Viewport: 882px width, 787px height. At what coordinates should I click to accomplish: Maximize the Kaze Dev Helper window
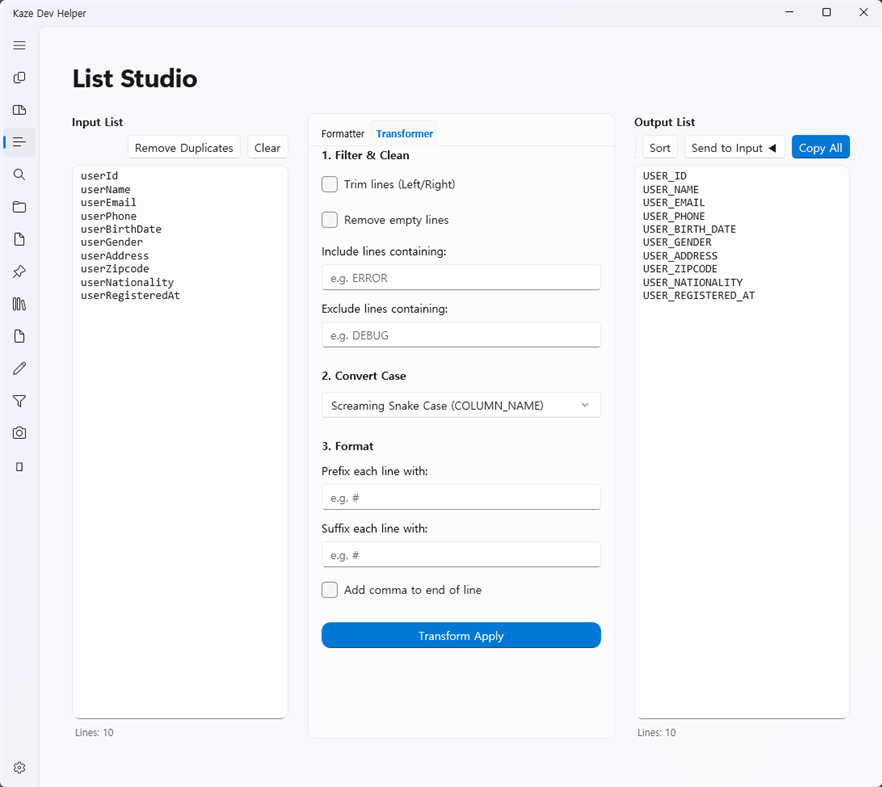[x=826, y=12]
